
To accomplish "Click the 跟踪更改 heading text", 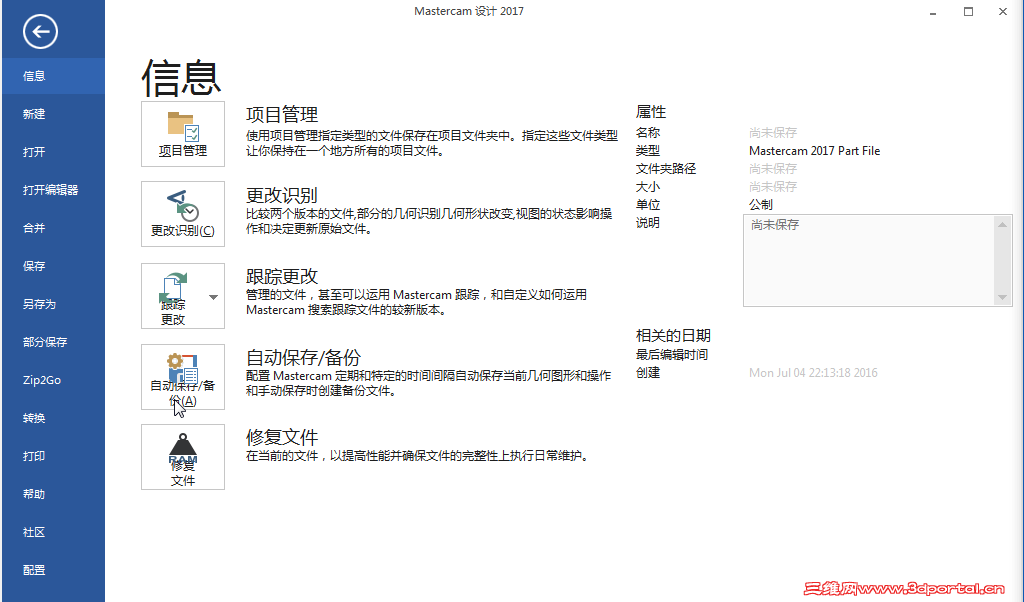I will 281,276.
